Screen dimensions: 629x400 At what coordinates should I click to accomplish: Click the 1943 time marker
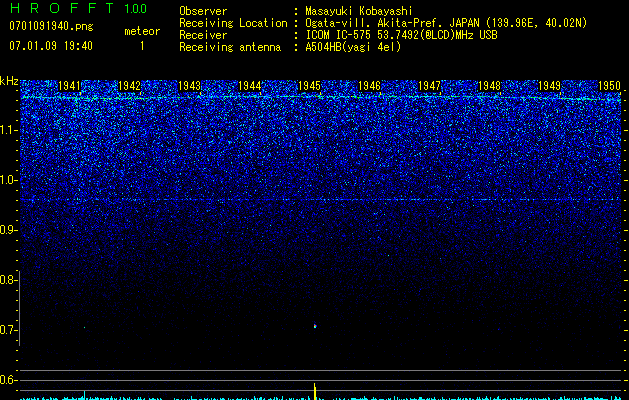tap(189, 86)
